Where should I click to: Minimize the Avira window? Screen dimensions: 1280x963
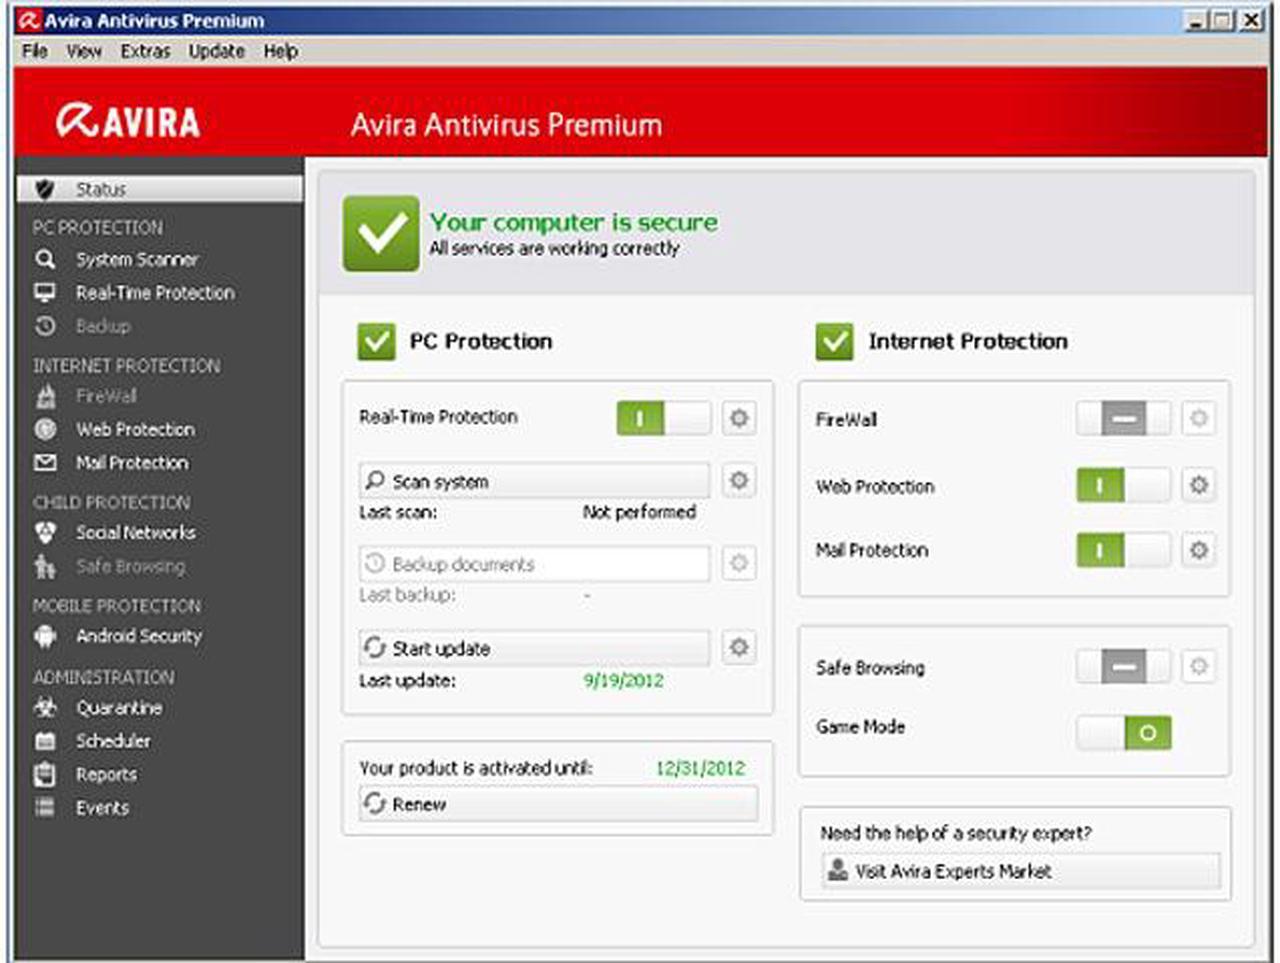pos(1196,19)
